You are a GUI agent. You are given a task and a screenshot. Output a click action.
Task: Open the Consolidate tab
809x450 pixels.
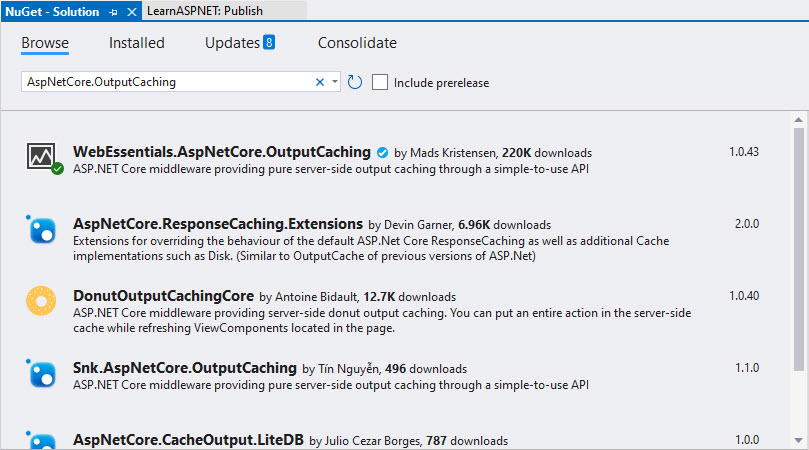[357, 43]
